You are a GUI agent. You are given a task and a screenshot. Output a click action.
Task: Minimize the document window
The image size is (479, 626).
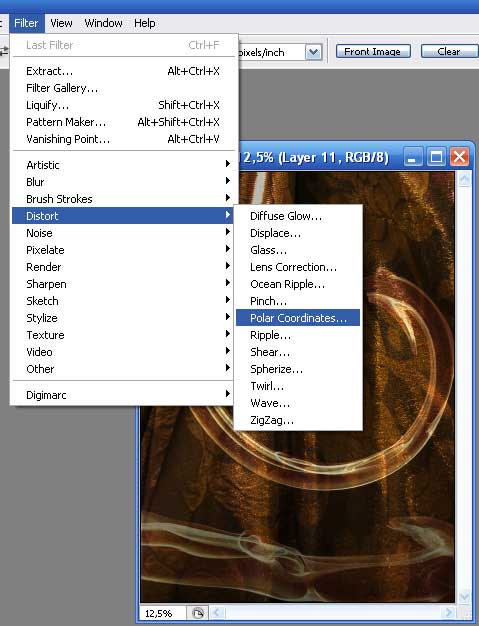point(413,157)
